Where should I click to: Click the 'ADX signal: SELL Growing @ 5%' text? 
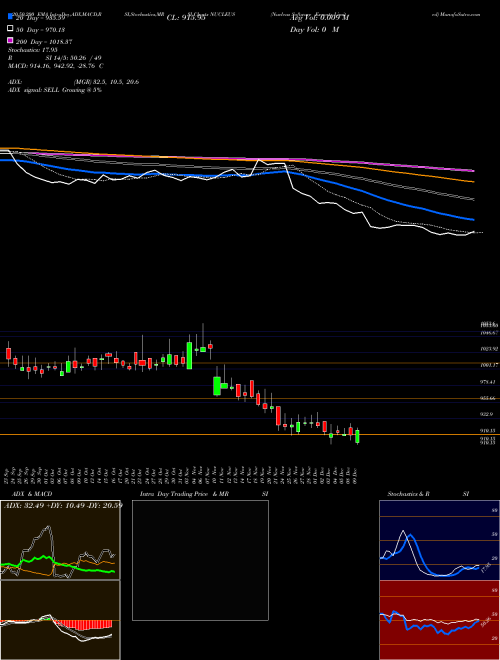click(55, 90)
